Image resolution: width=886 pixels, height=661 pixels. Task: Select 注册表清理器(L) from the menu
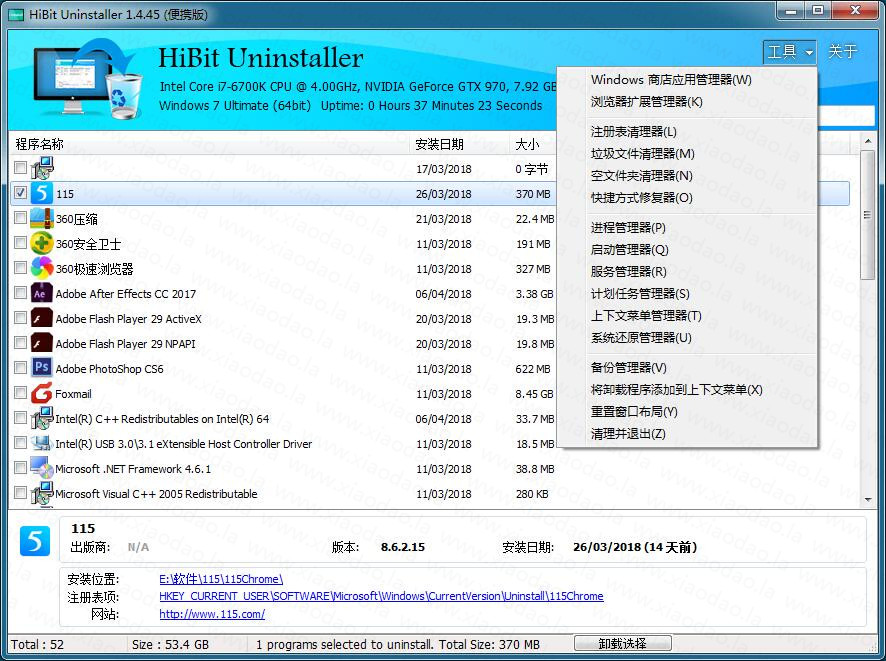633,132
